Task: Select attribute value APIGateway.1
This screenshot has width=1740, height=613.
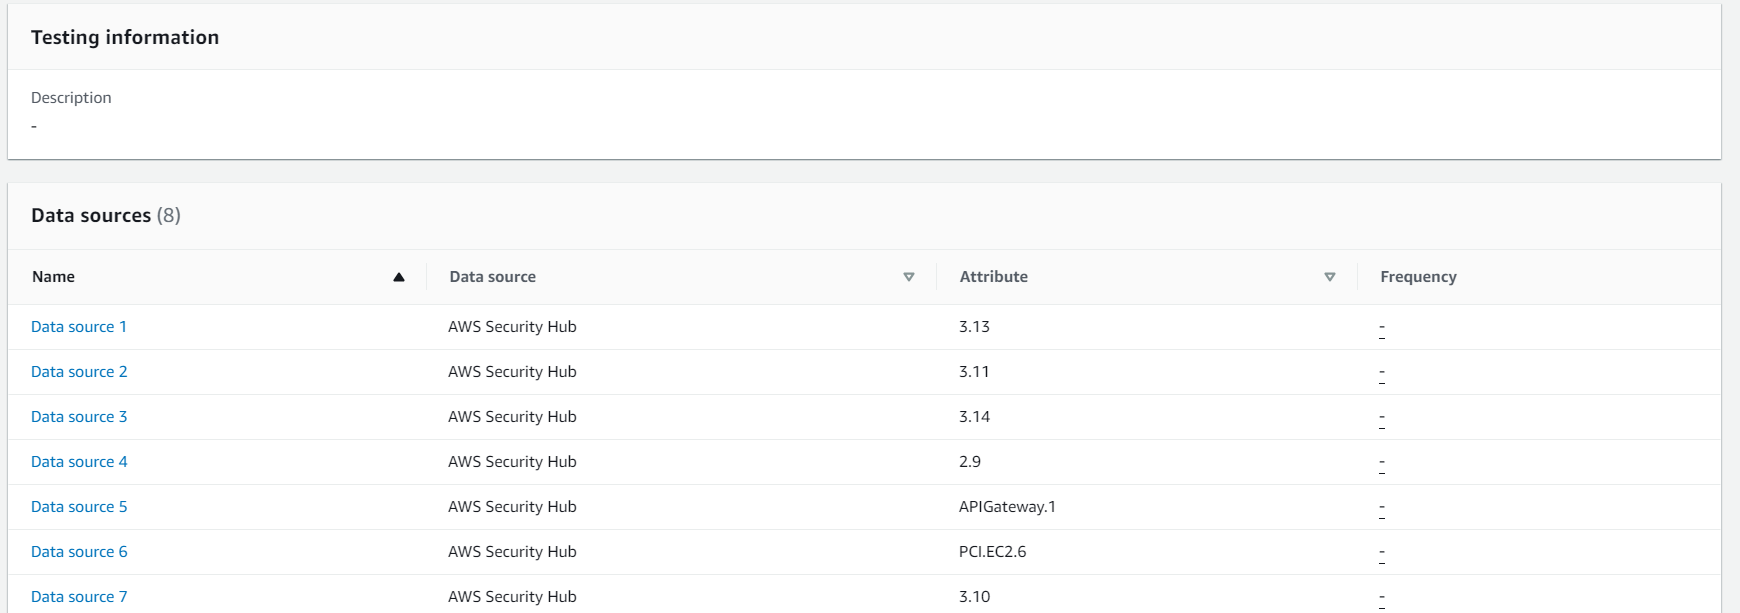Action: coord(1007,507)
